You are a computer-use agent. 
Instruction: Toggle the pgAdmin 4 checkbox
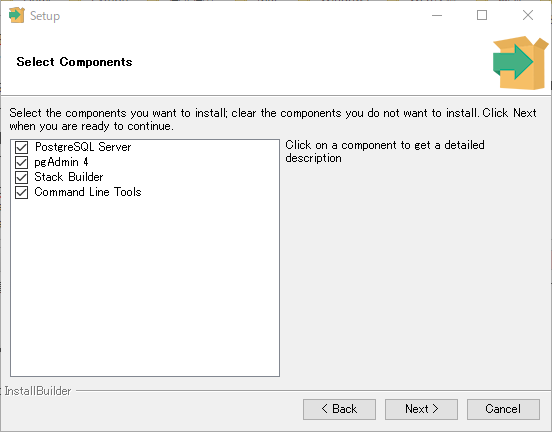[x=21, y=162]
